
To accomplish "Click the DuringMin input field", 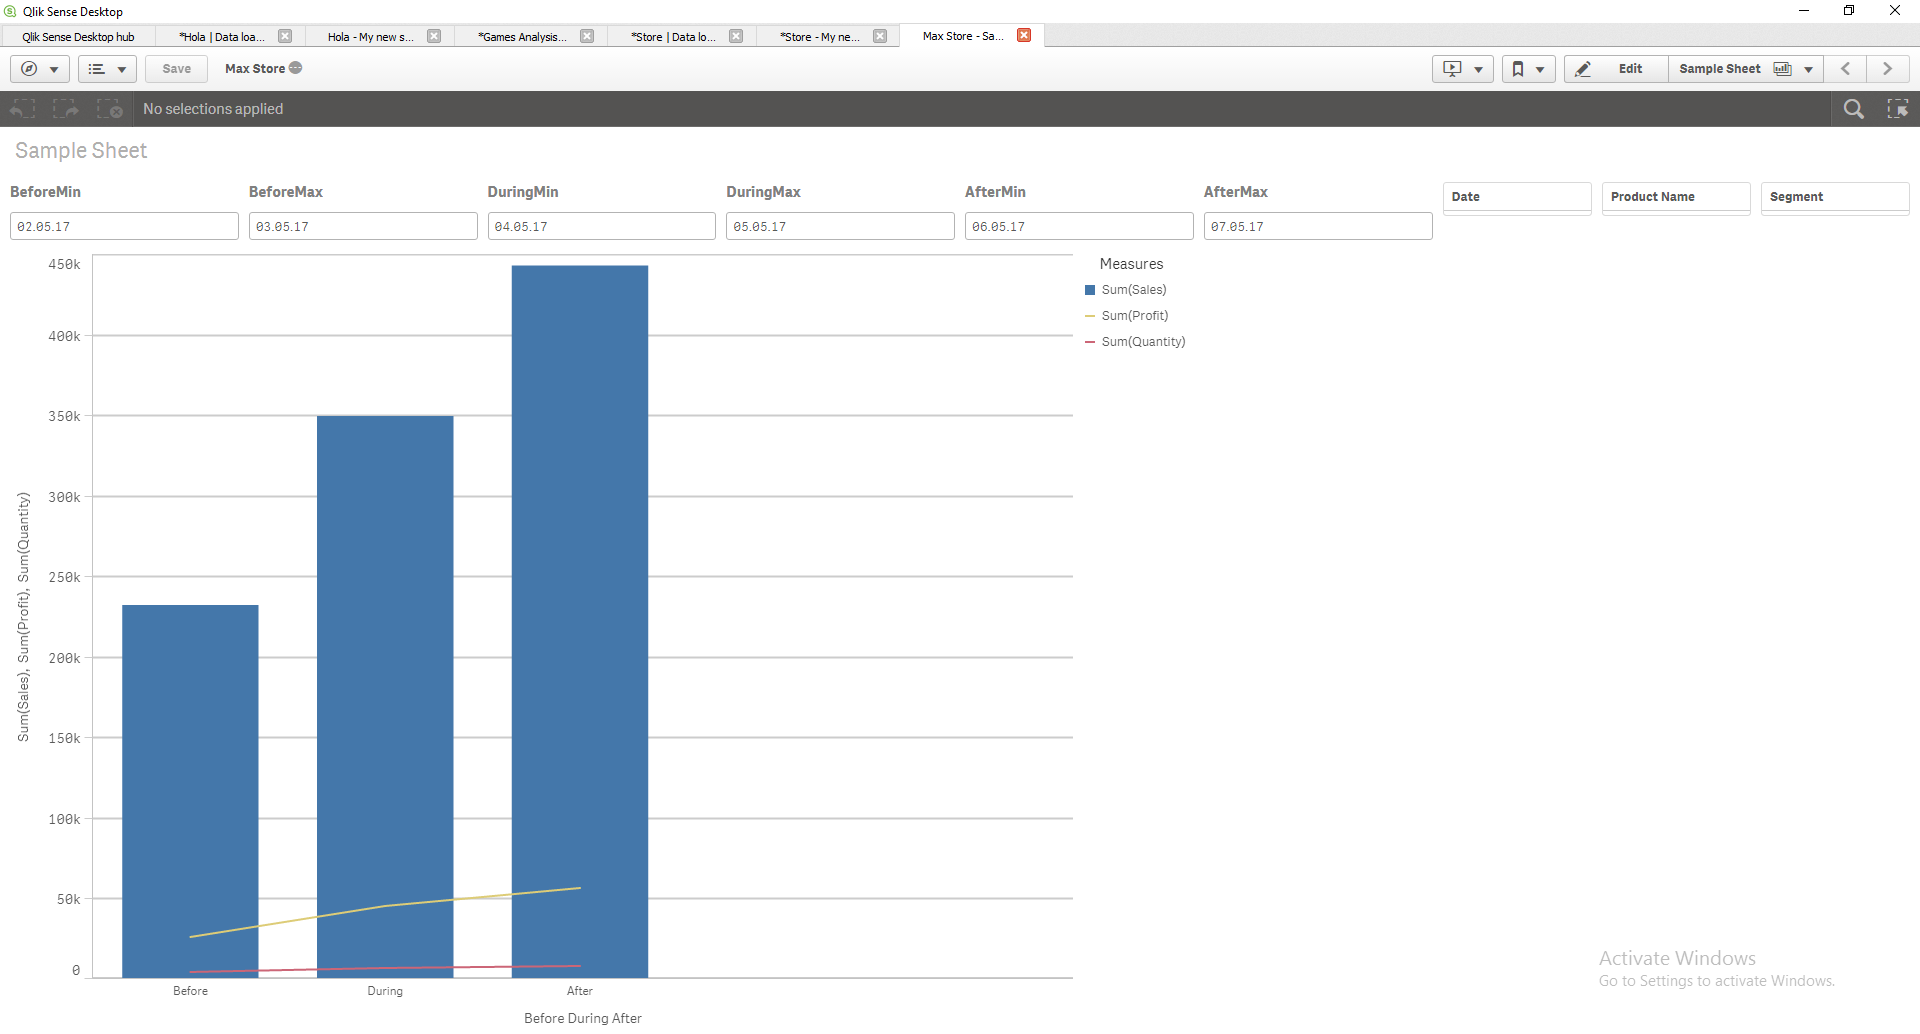I will click(602, 226).
